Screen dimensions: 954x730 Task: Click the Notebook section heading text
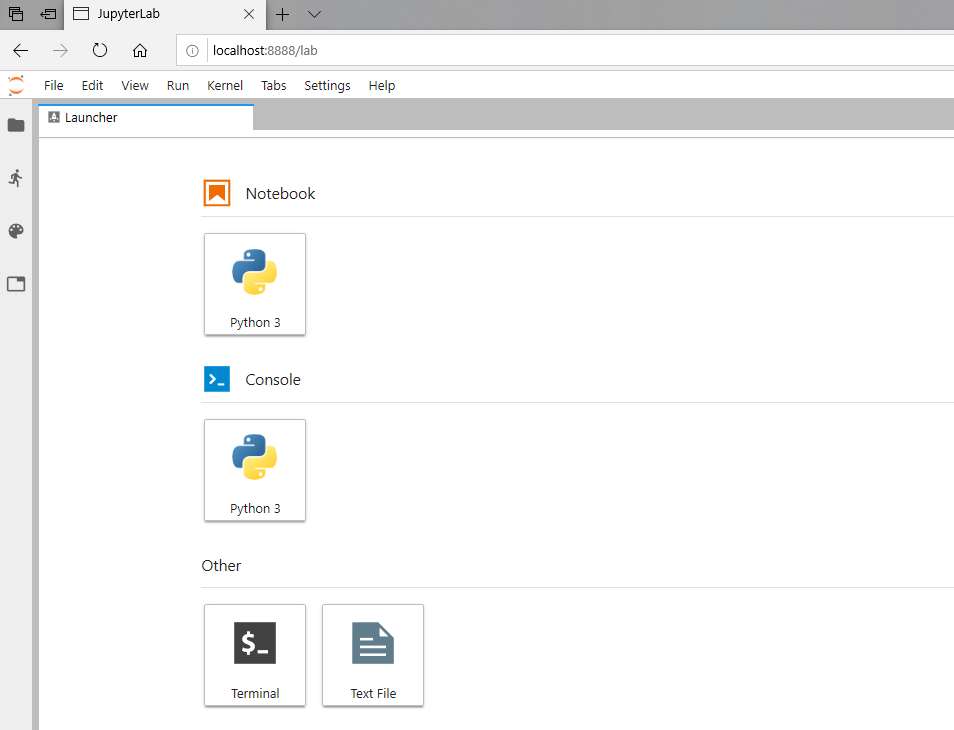[280, 193]
